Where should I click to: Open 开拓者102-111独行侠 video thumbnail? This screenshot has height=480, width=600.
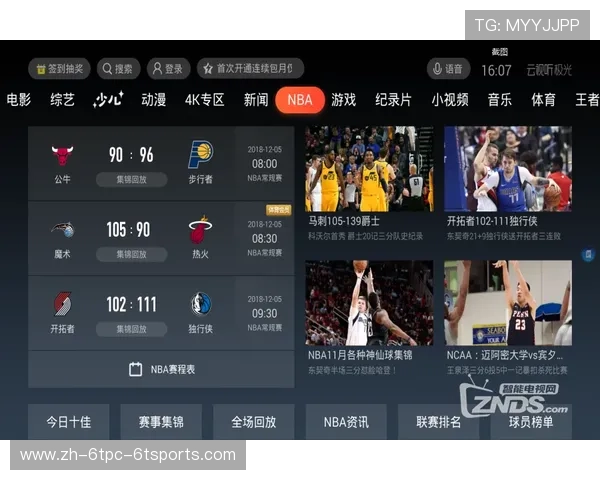(508, 169)
